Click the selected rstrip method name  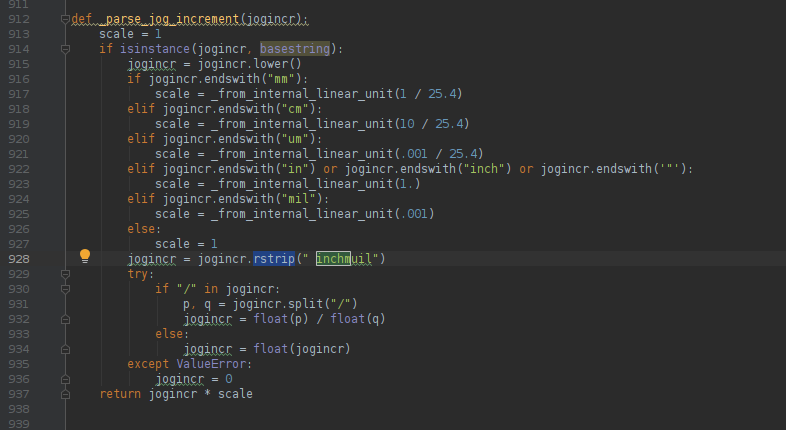point(274,259)
